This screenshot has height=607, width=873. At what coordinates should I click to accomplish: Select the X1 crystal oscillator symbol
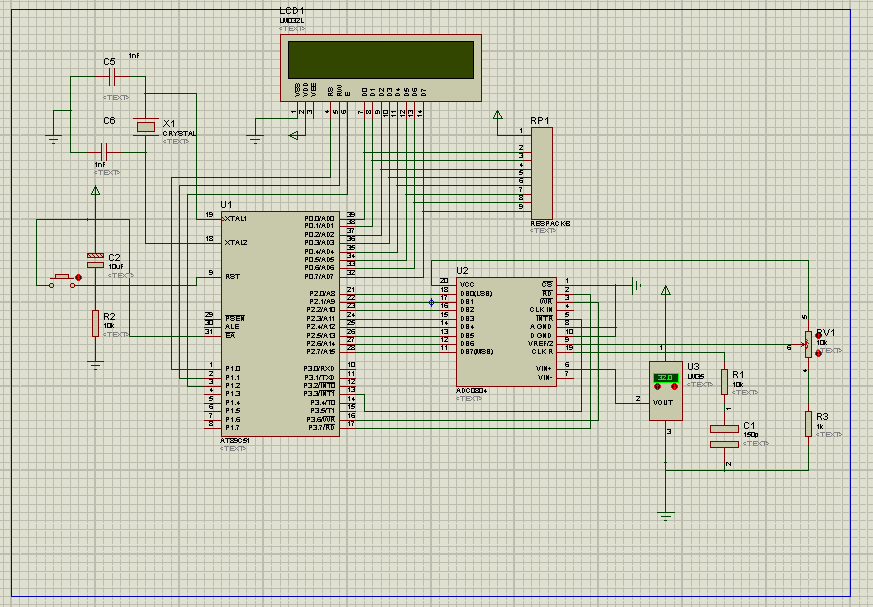pyautogui.click(x=148, y=125)
